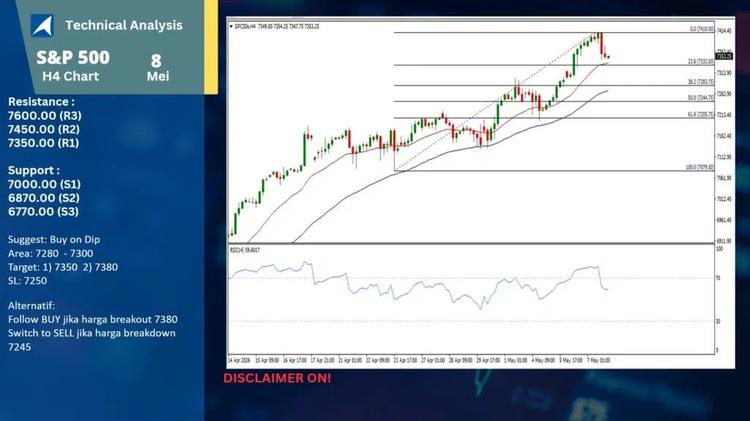Screen dimensions: 750x421
Task: Click the 'Alternatif:' label
Action: click(31, 306)
